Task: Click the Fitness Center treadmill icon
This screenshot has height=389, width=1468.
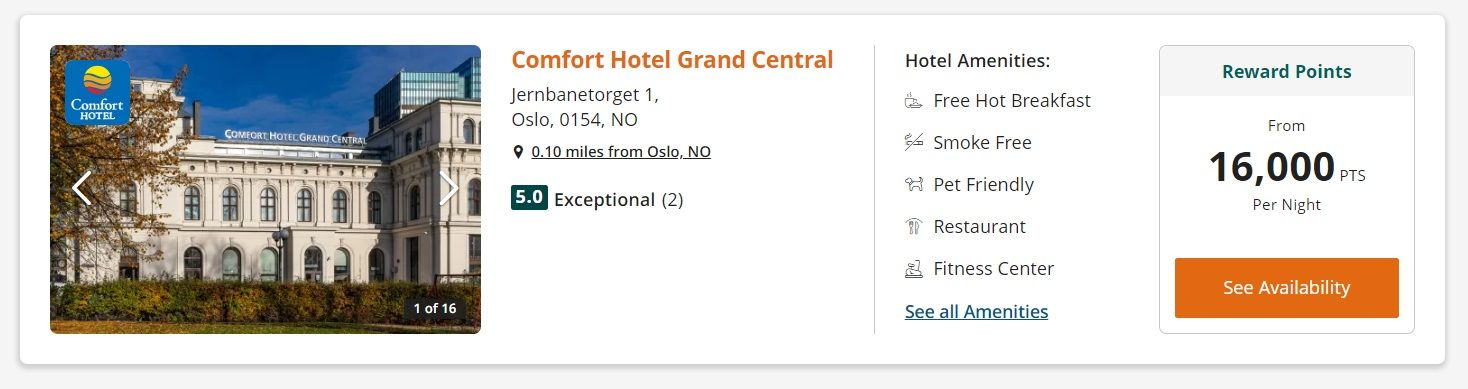Action: pos(913,269)
